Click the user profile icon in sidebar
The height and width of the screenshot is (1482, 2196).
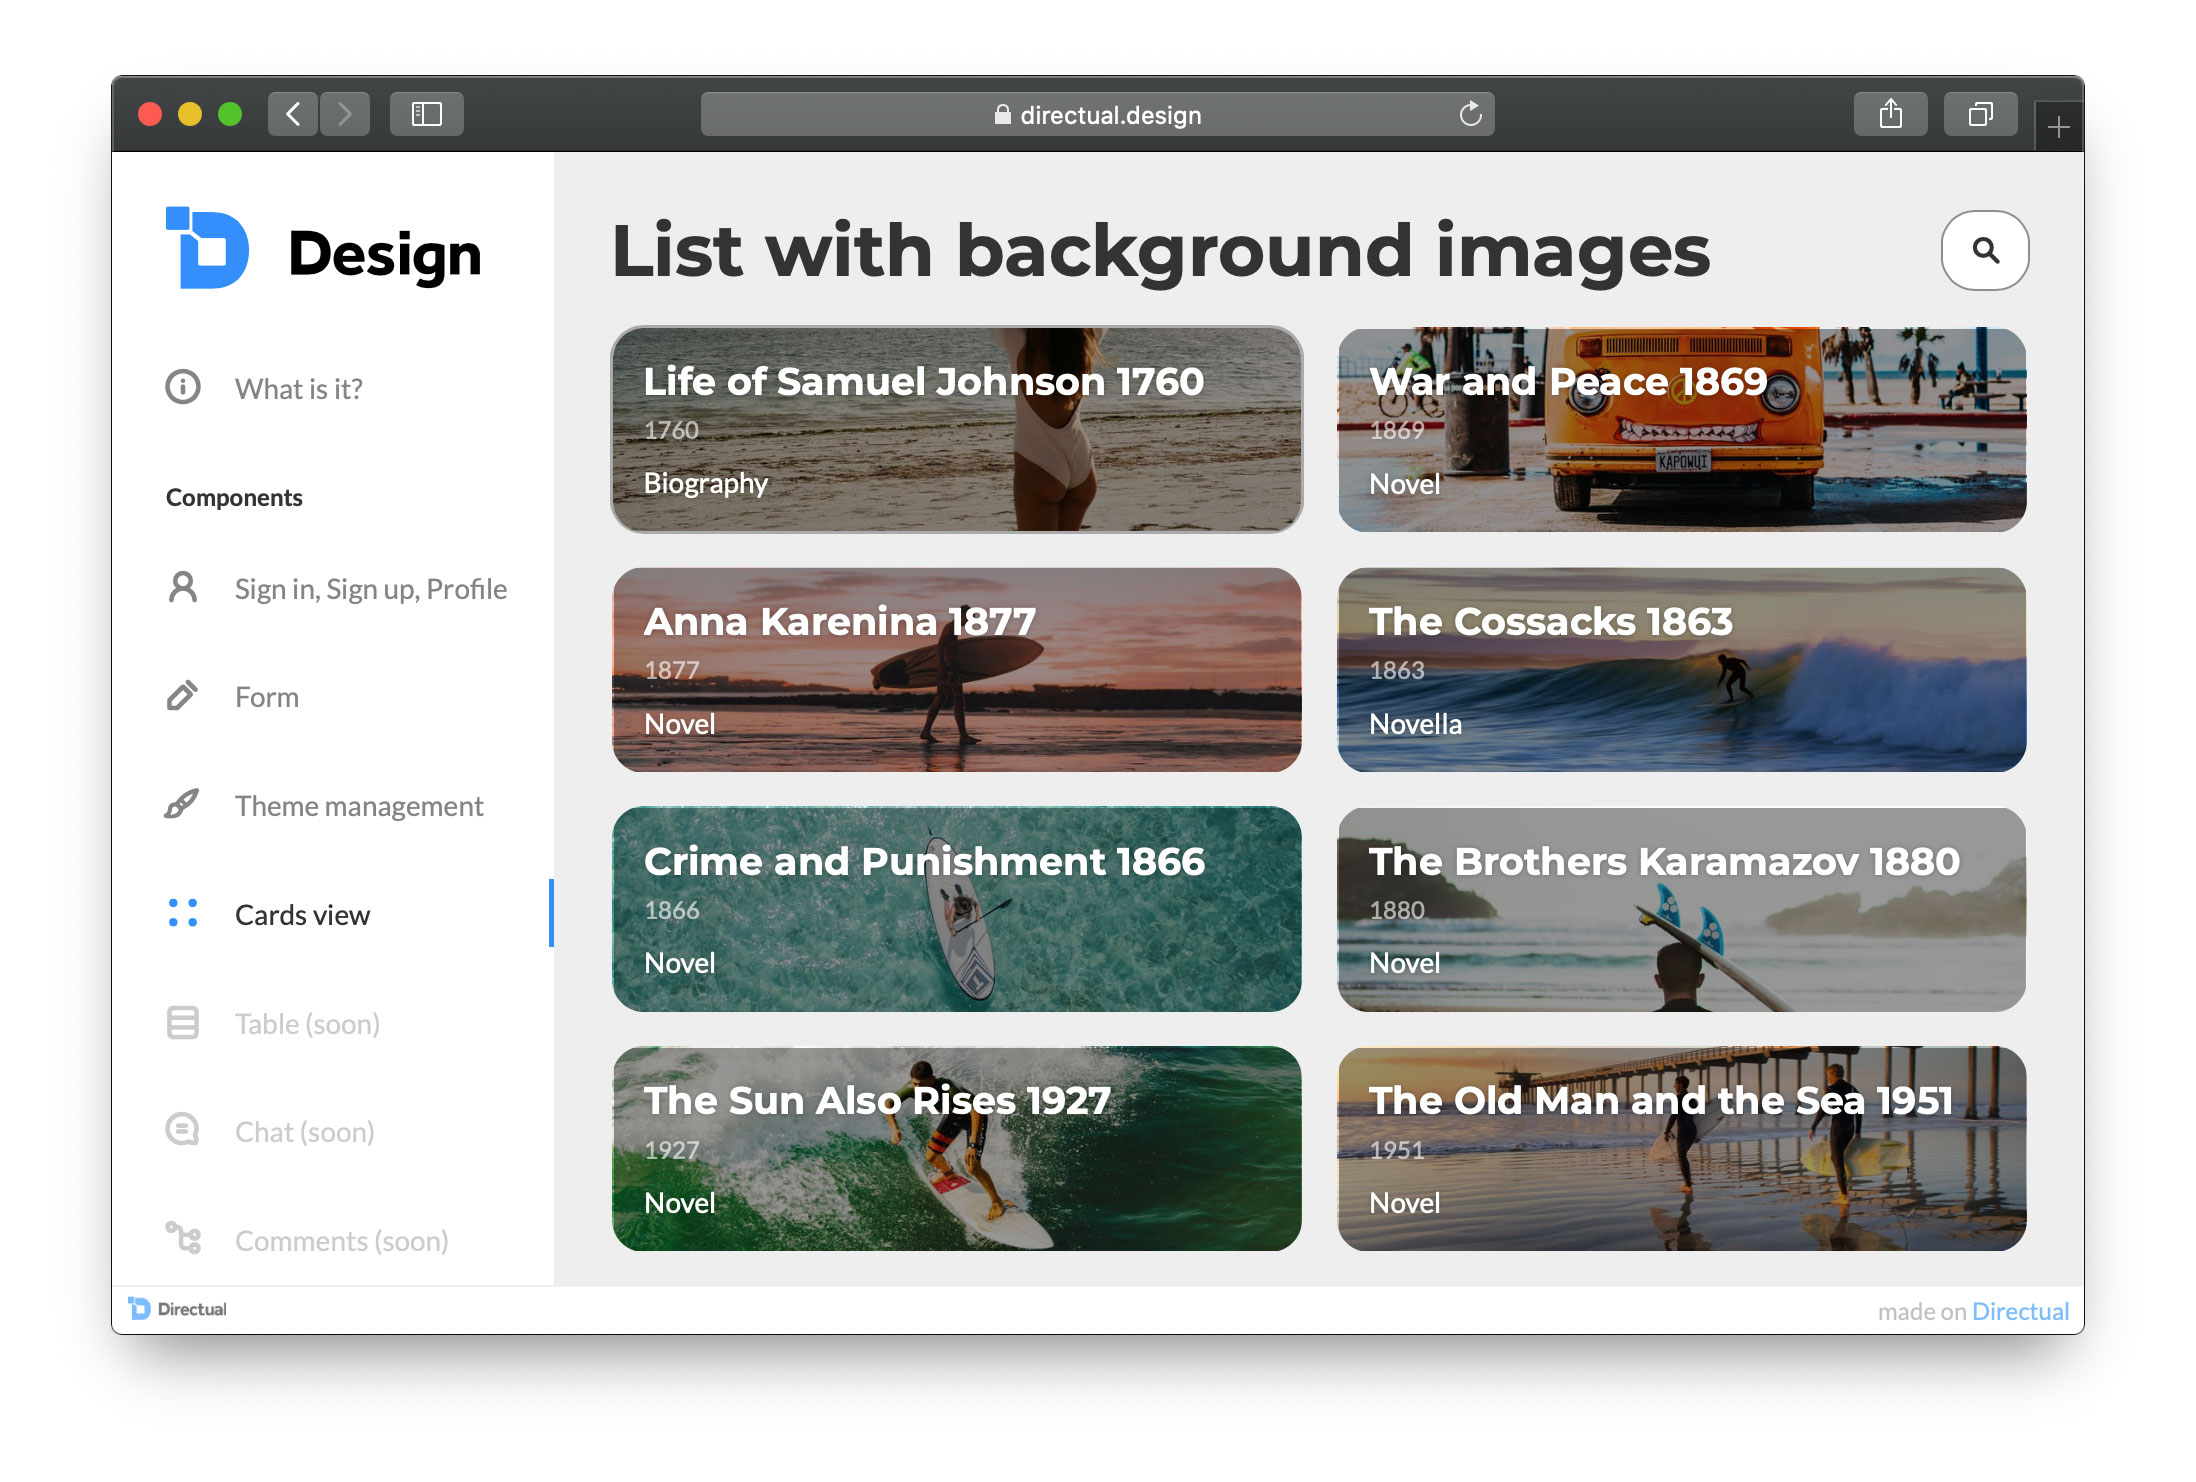(183, 587)
